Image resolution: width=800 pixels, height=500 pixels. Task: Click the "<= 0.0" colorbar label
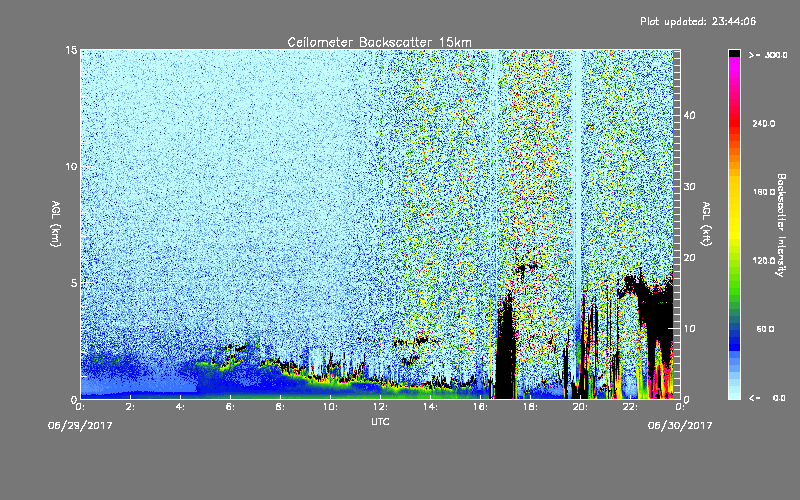point(767,398)
